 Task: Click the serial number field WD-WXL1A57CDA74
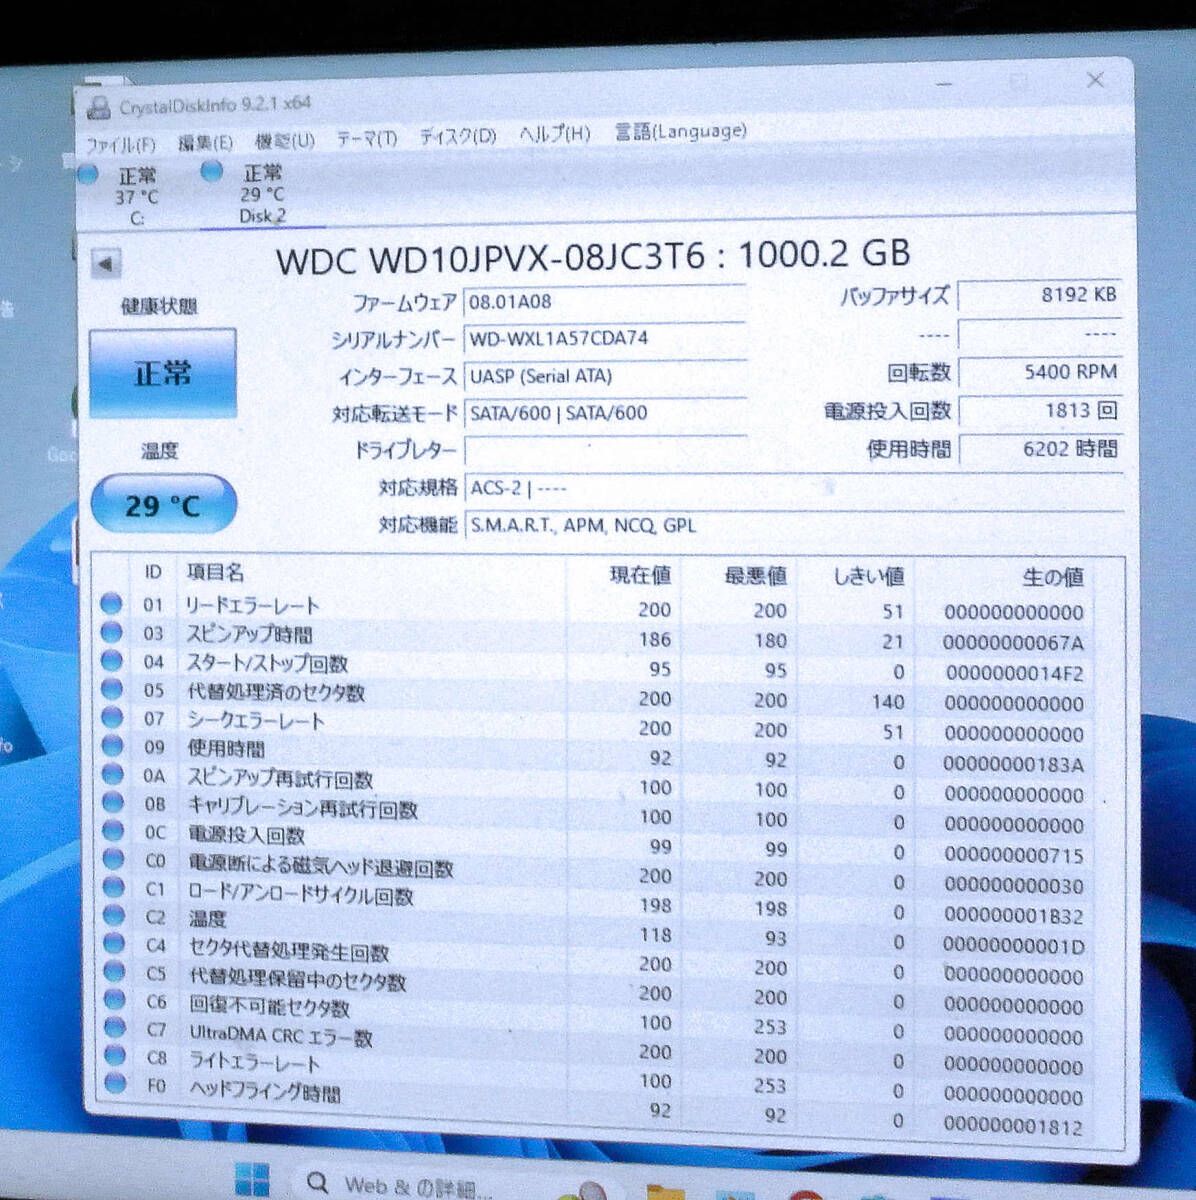coord(605,338)
